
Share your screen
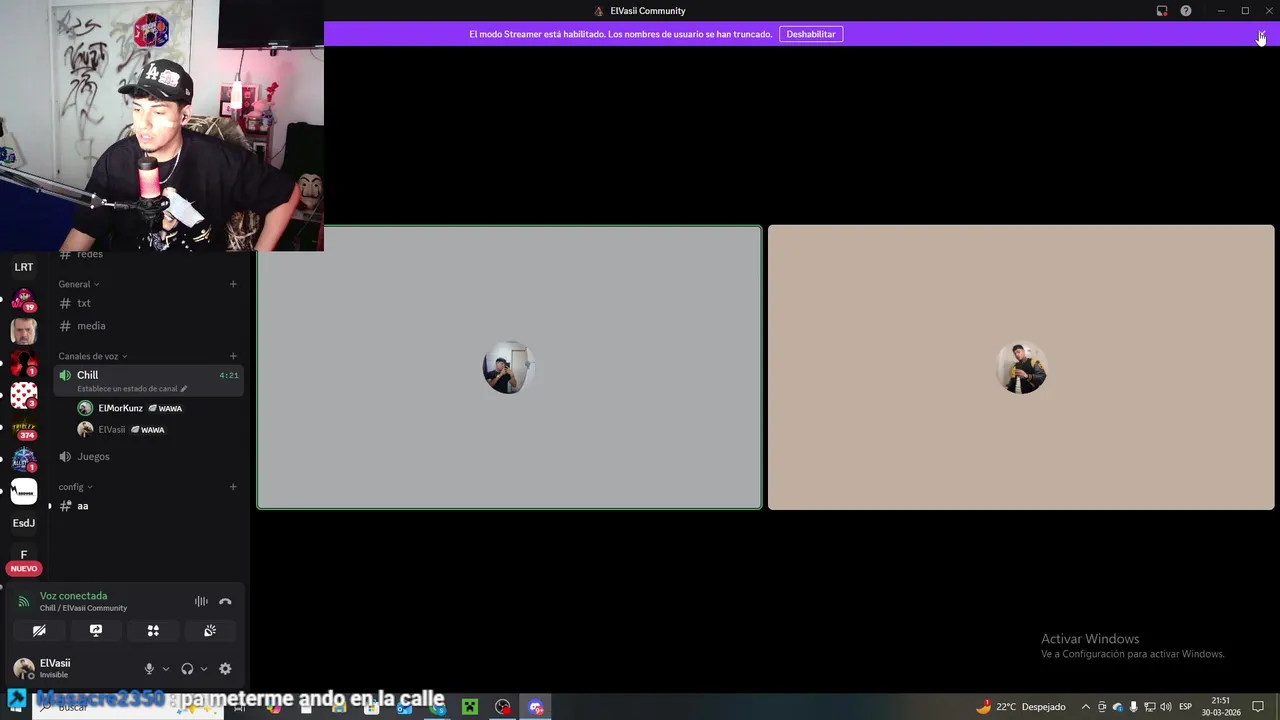coord(96,631)
